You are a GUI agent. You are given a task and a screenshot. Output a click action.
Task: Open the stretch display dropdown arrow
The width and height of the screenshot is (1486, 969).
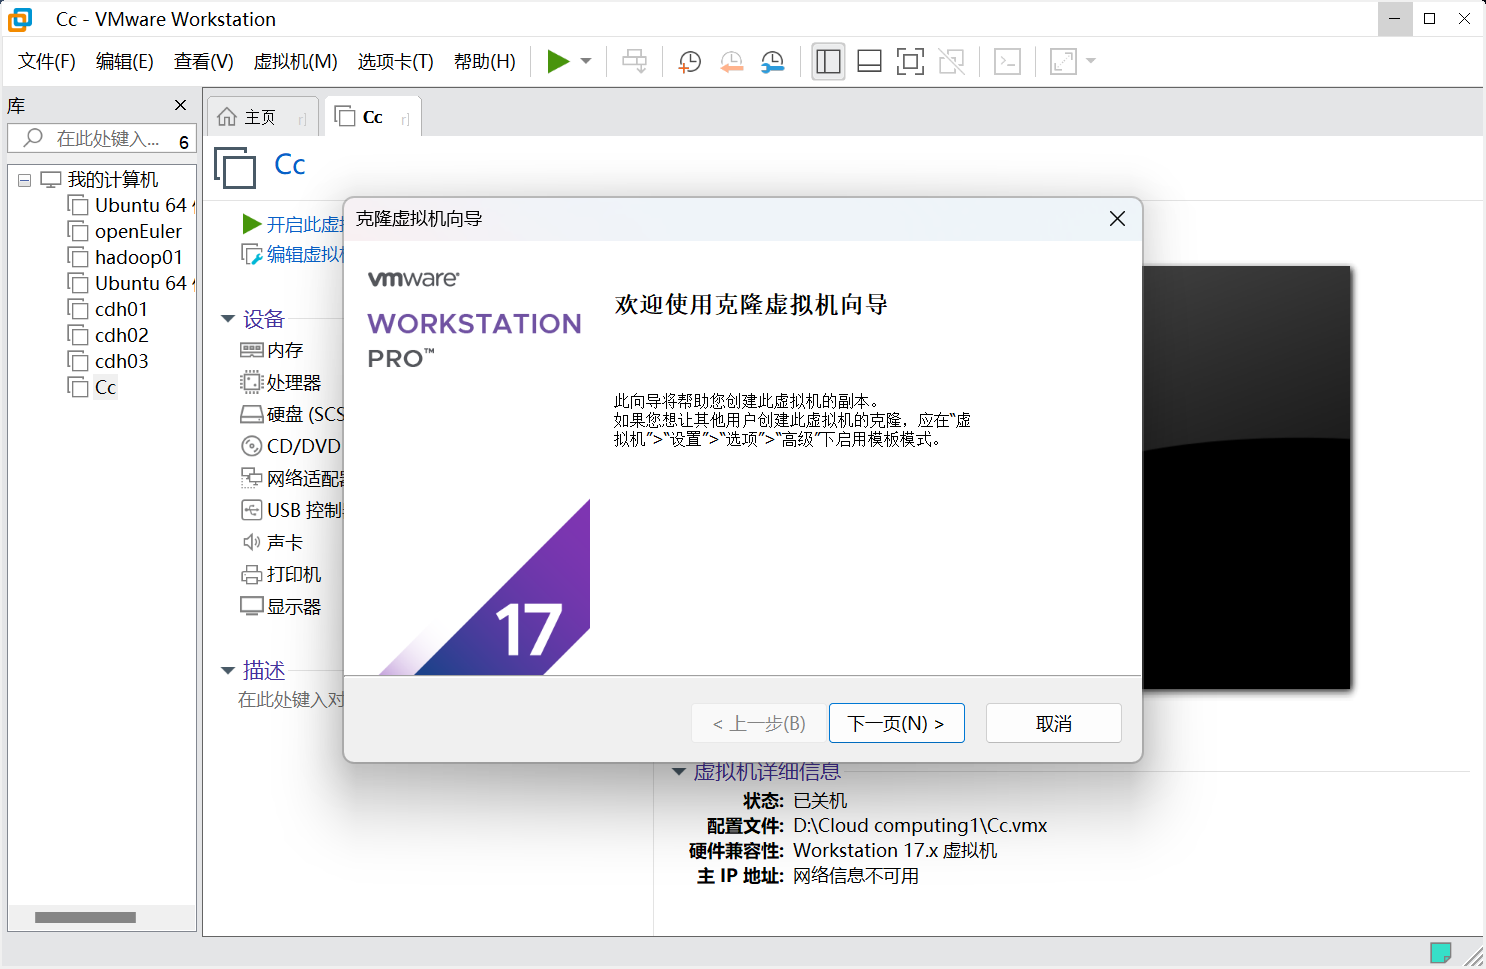coord(1091,61)
